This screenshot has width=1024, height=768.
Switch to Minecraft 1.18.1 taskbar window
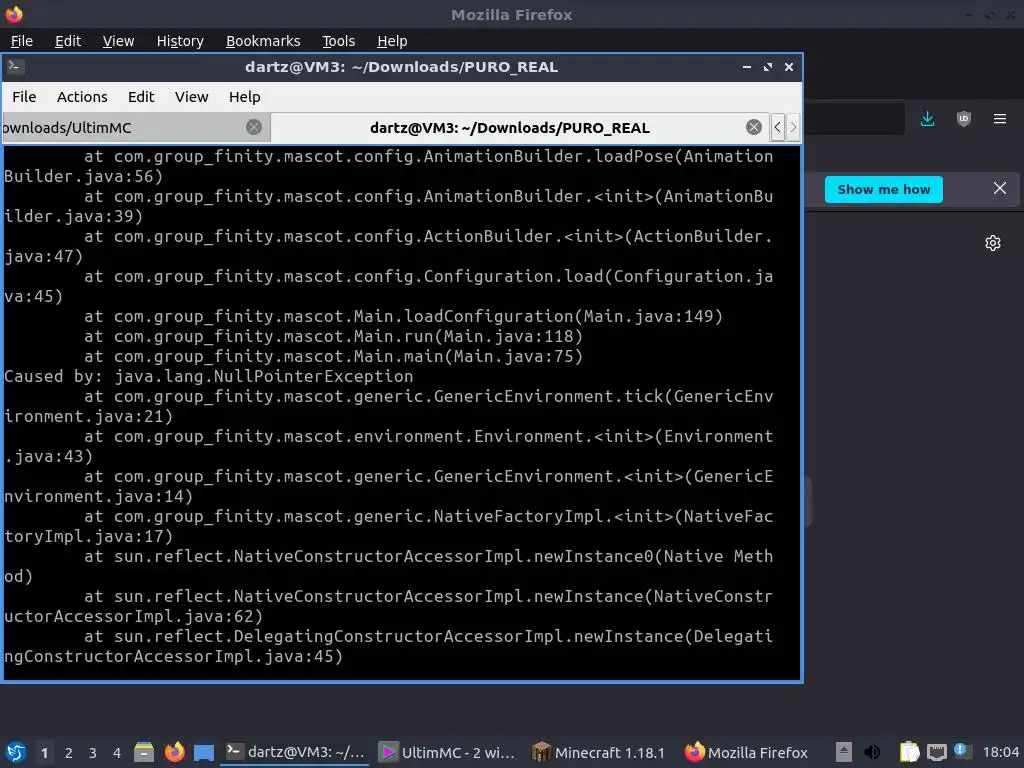[x=599, y=752]
